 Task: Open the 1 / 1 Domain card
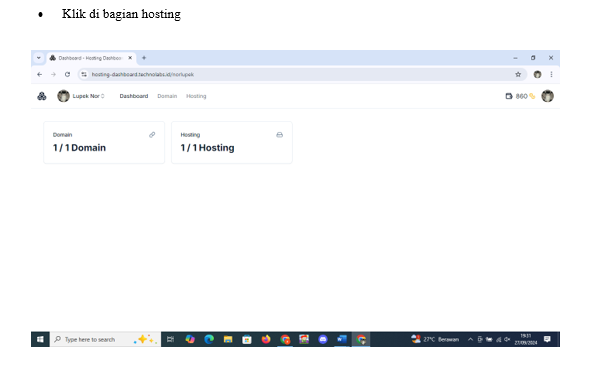(104, 142)
